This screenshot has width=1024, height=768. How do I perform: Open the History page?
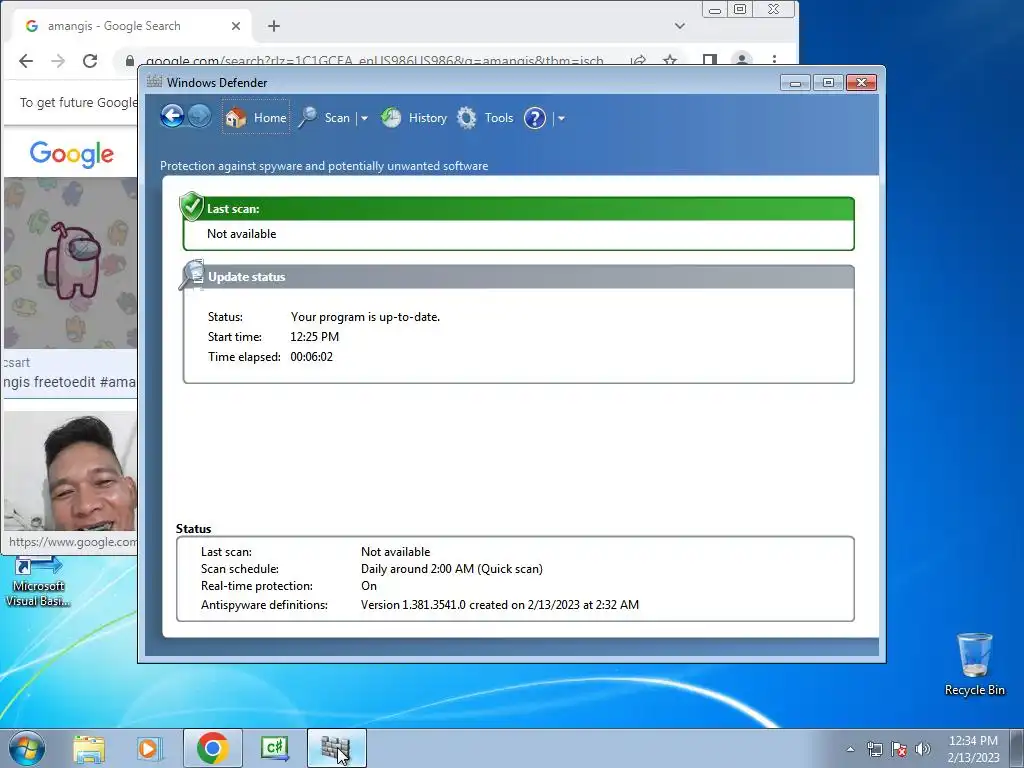[x=413, y=118]
